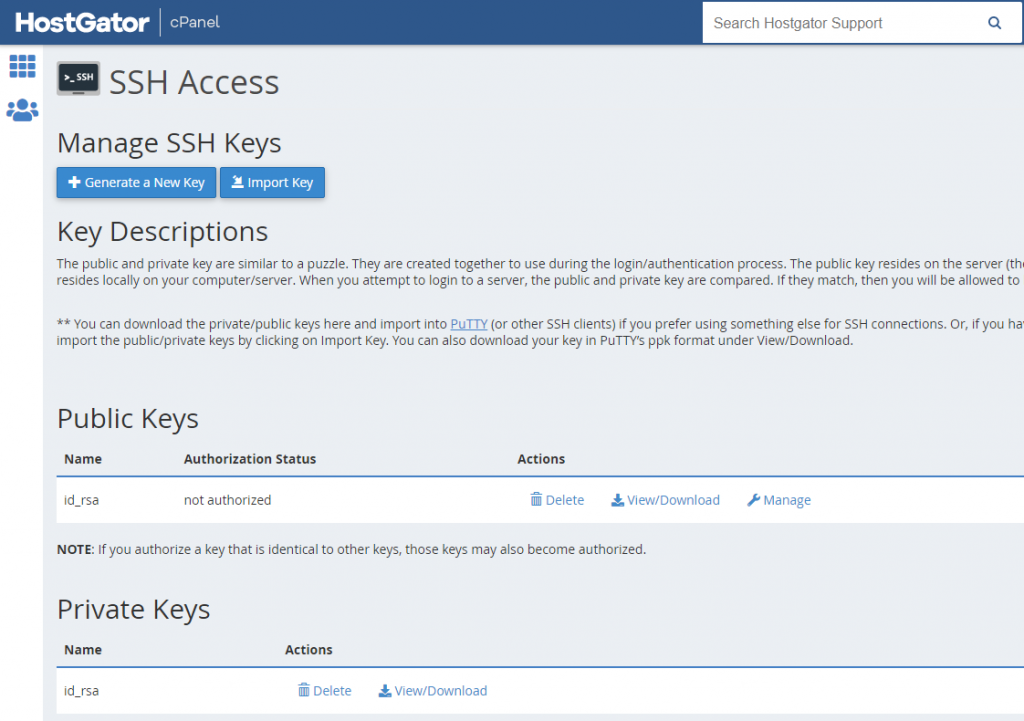The width and height of the screenshot is (1024, 721).
Task: Select the id_rsa name in Public Keys
Action: coord(81,500)
